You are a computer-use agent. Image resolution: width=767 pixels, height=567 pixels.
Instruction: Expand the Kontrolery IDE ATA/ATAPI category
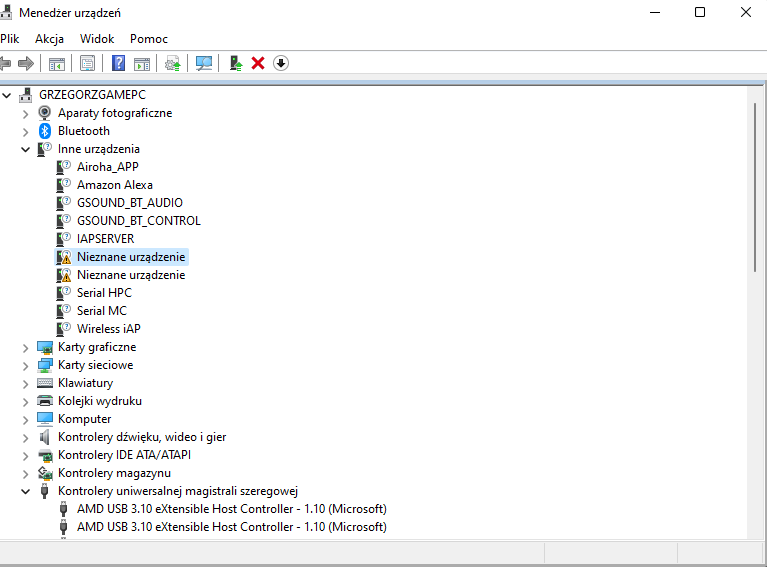click(x=25, y=456)
